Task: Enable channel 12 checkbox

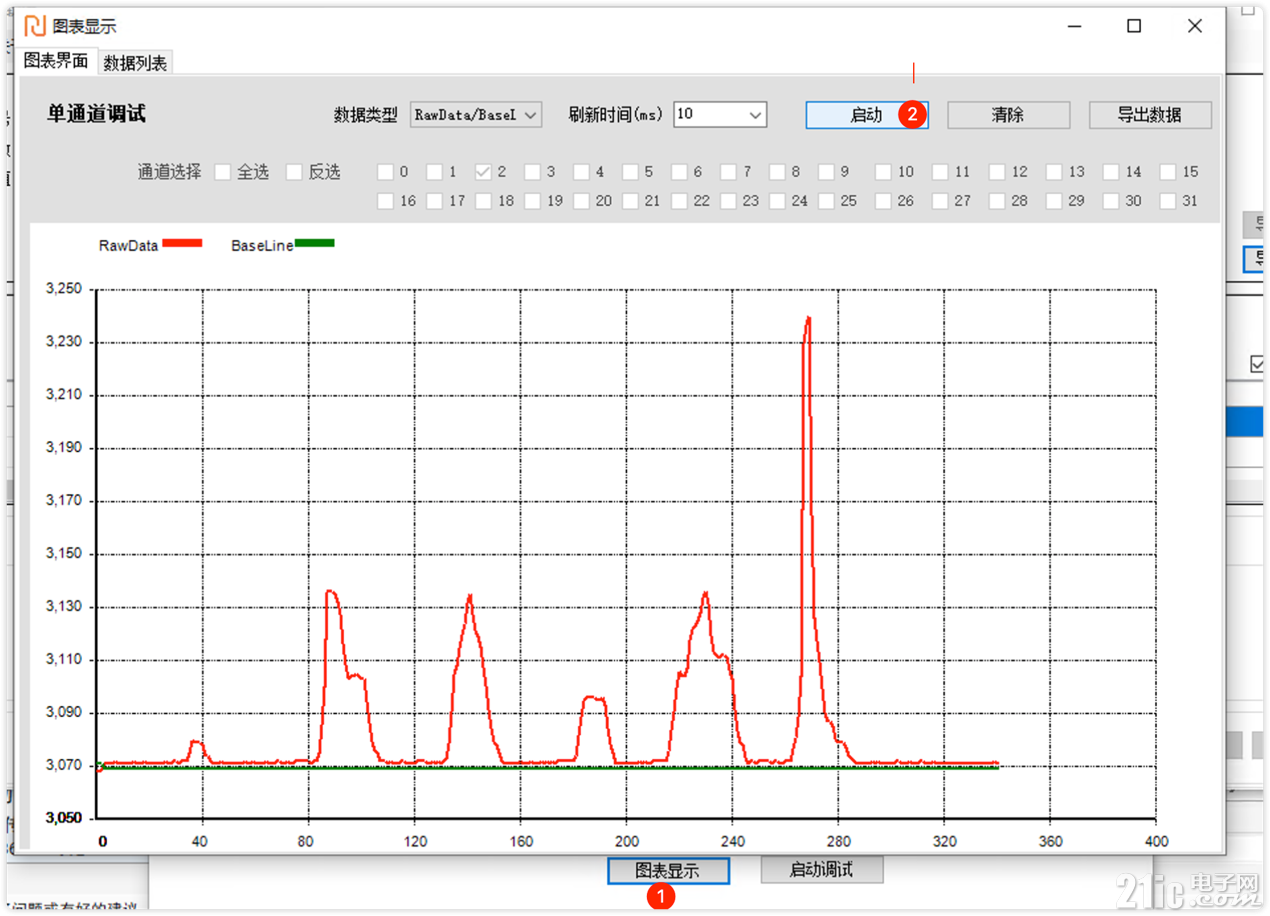Action: point(997,172)
